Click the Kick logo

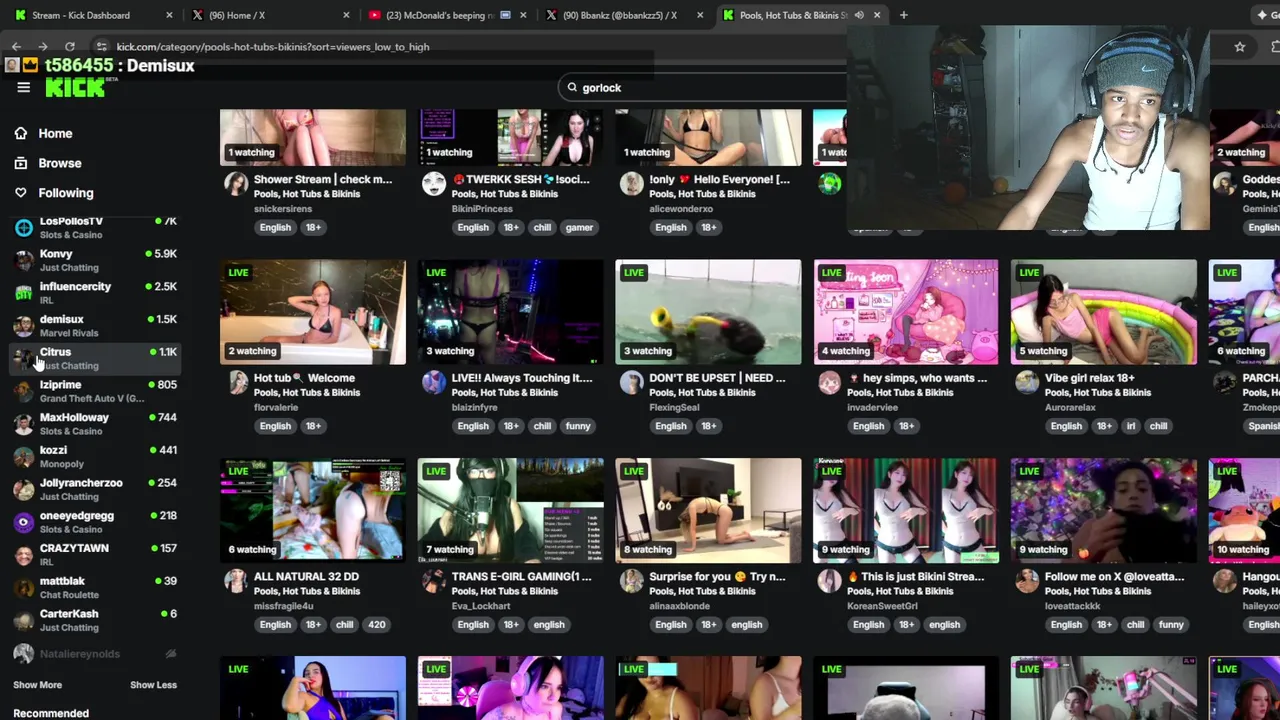pos(76,88)
